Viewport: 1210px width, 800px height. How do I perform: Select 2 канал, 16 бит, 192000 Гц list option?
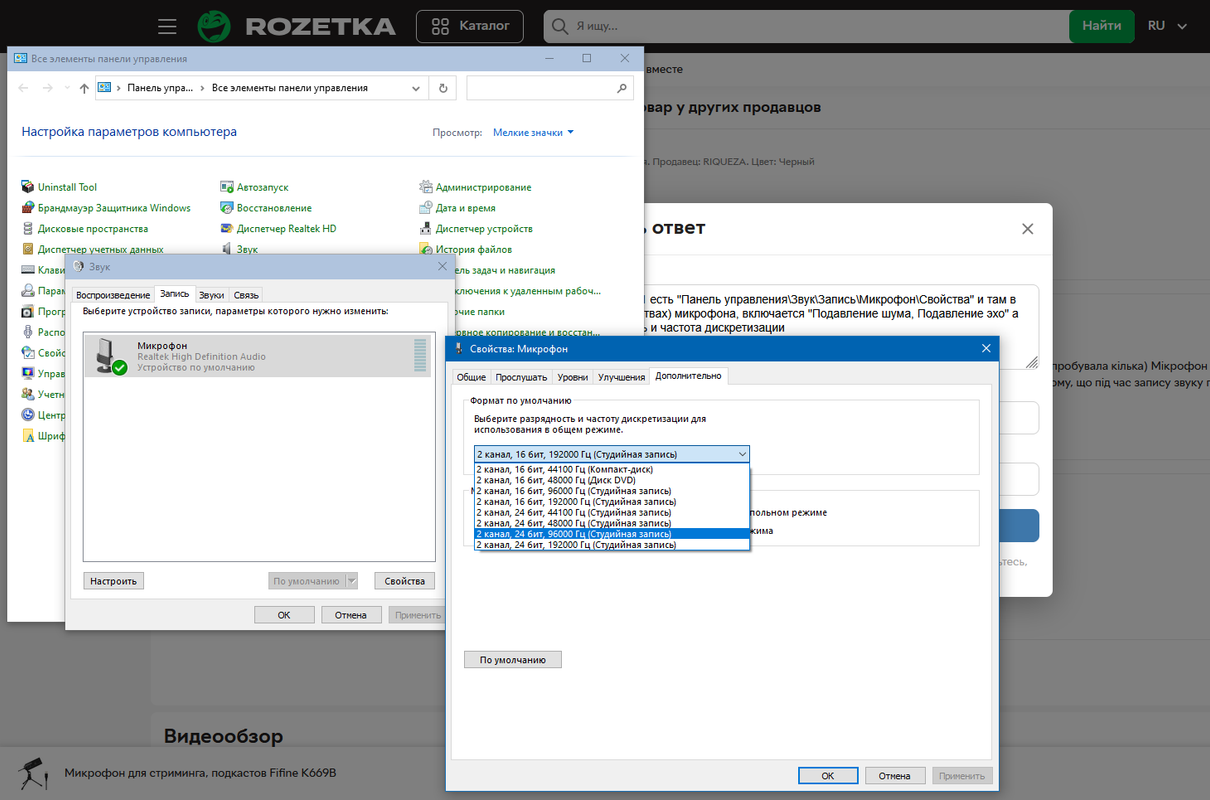point(612,501)
